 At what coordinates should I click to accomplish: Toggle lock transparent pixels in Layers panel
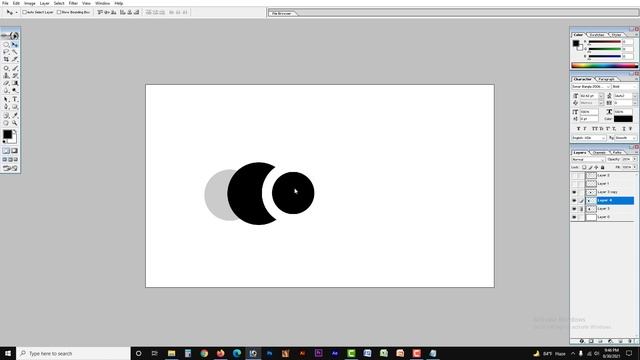click(x=584, y=167)
